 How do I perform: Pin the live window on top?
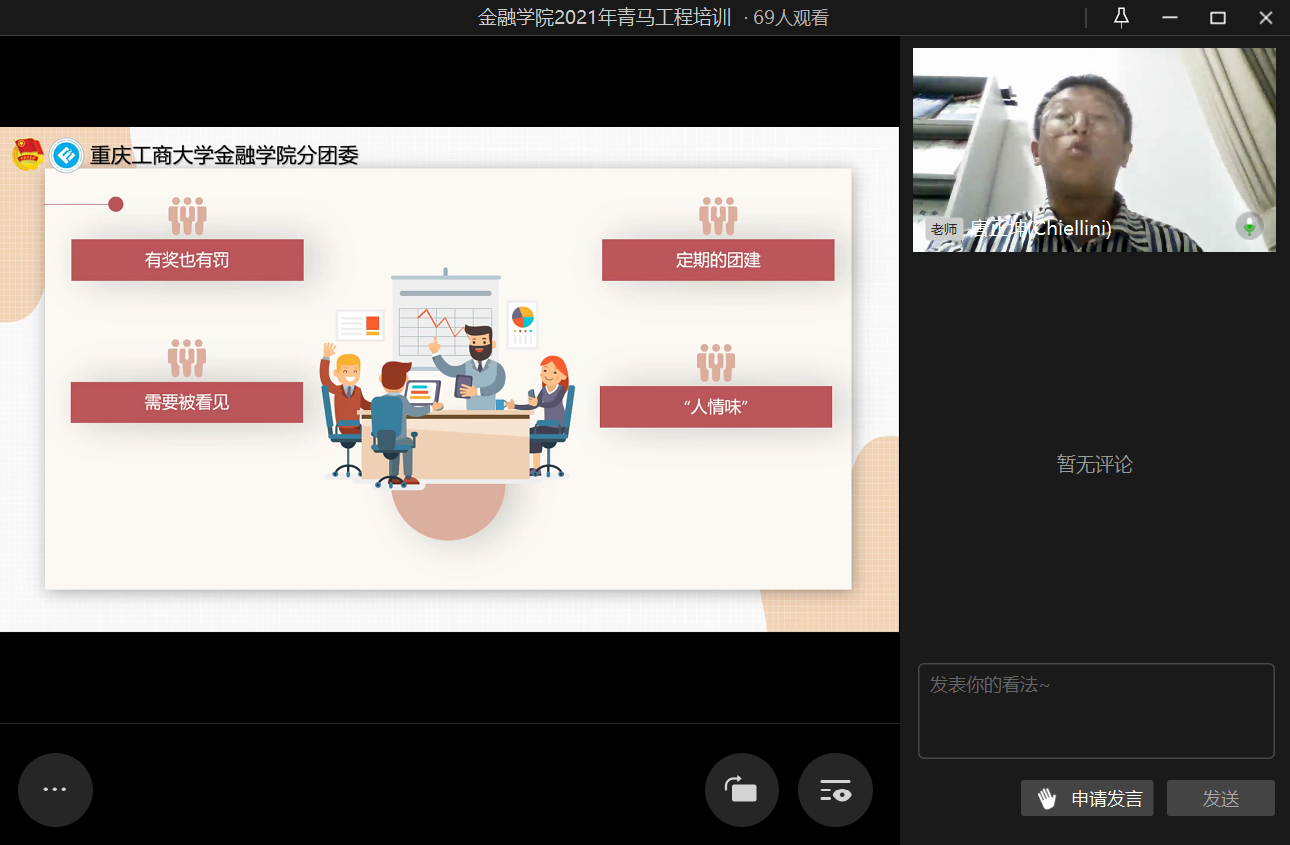(x=1121, y=18)
